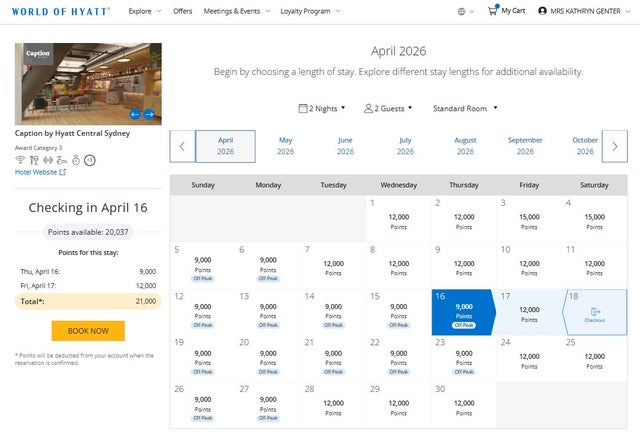640x435 pixels.
Task: Select April 5 off-peak date
Action: pos(203,265)
